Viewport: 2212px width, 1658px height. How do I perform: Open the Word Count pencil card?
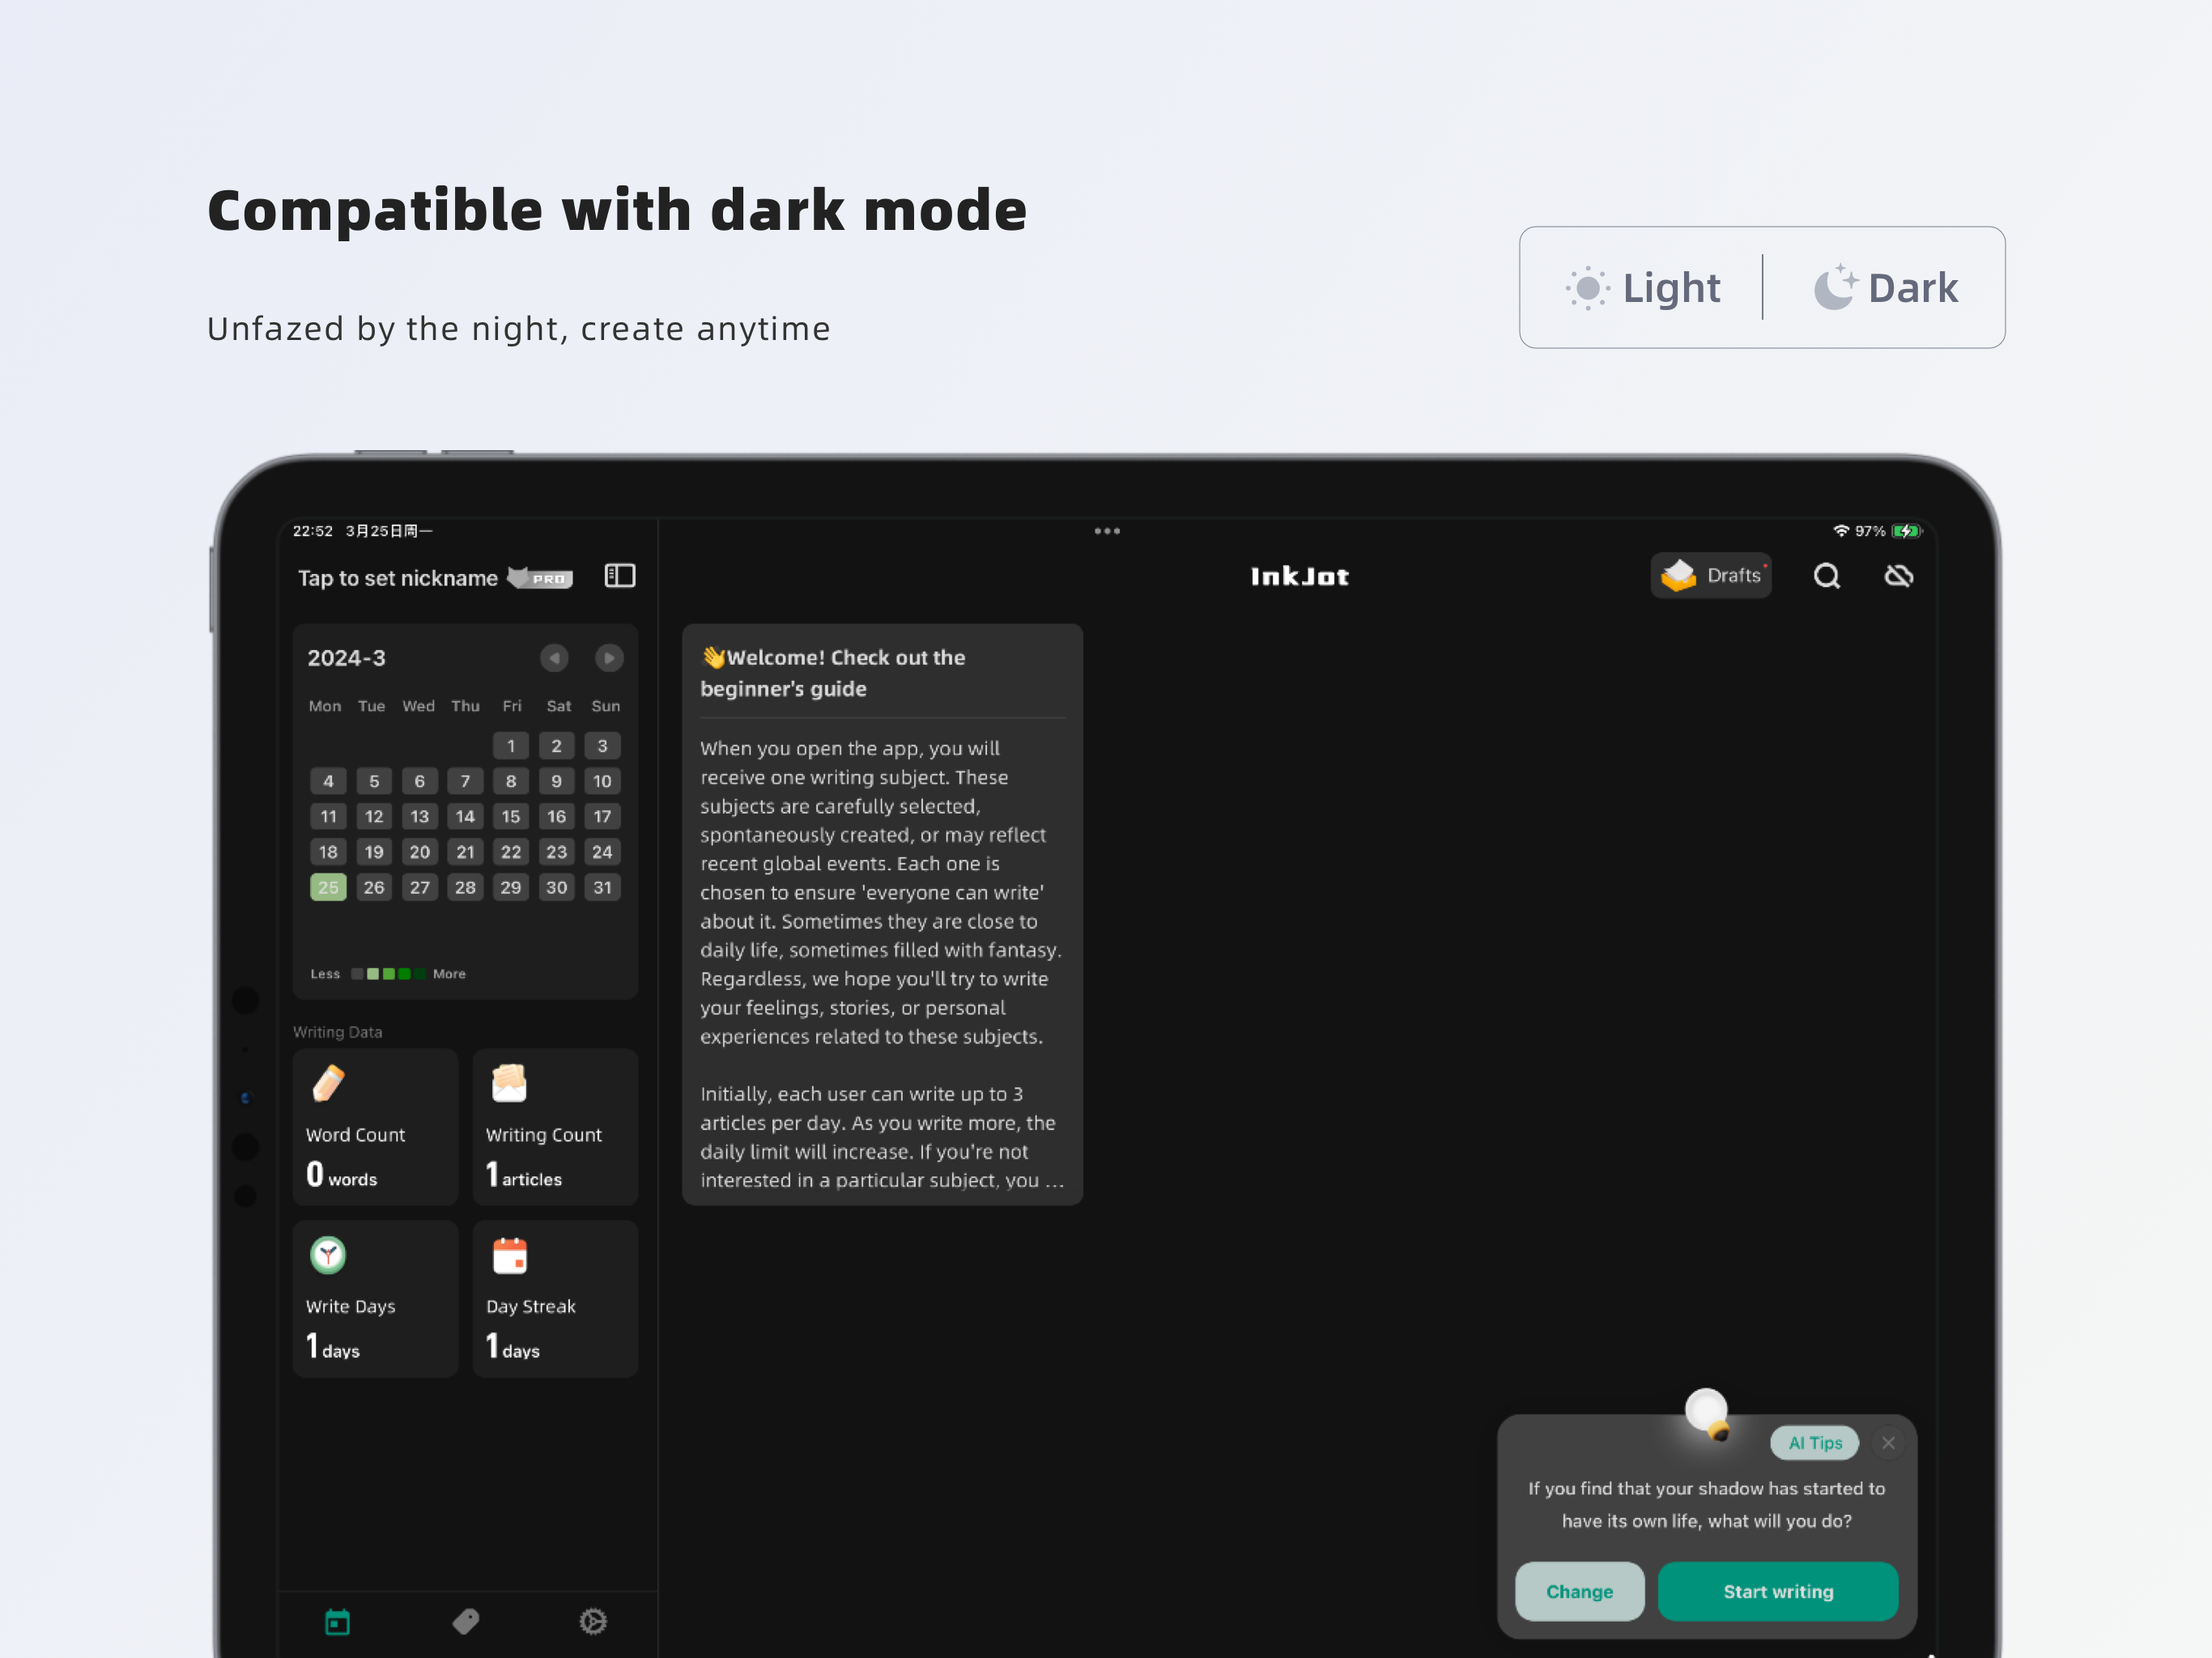point(375,1127)
